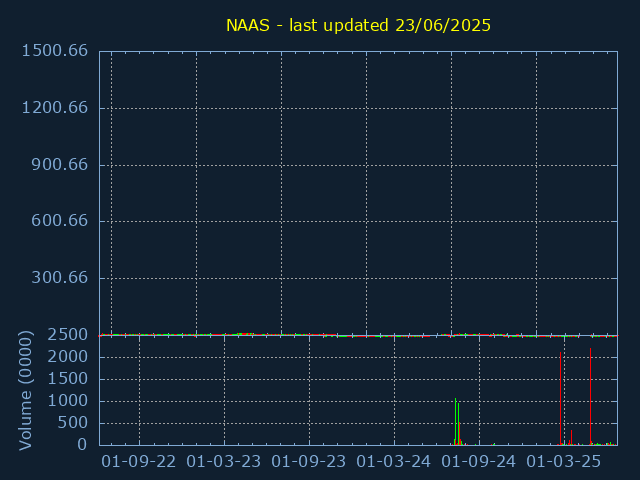Click the 300.66 price axis label

(60, 278)
